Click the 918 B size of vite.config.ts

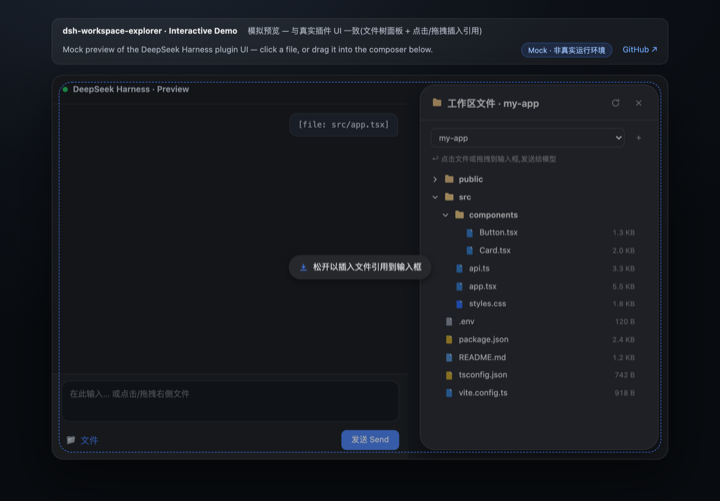(x=624, y=393)
